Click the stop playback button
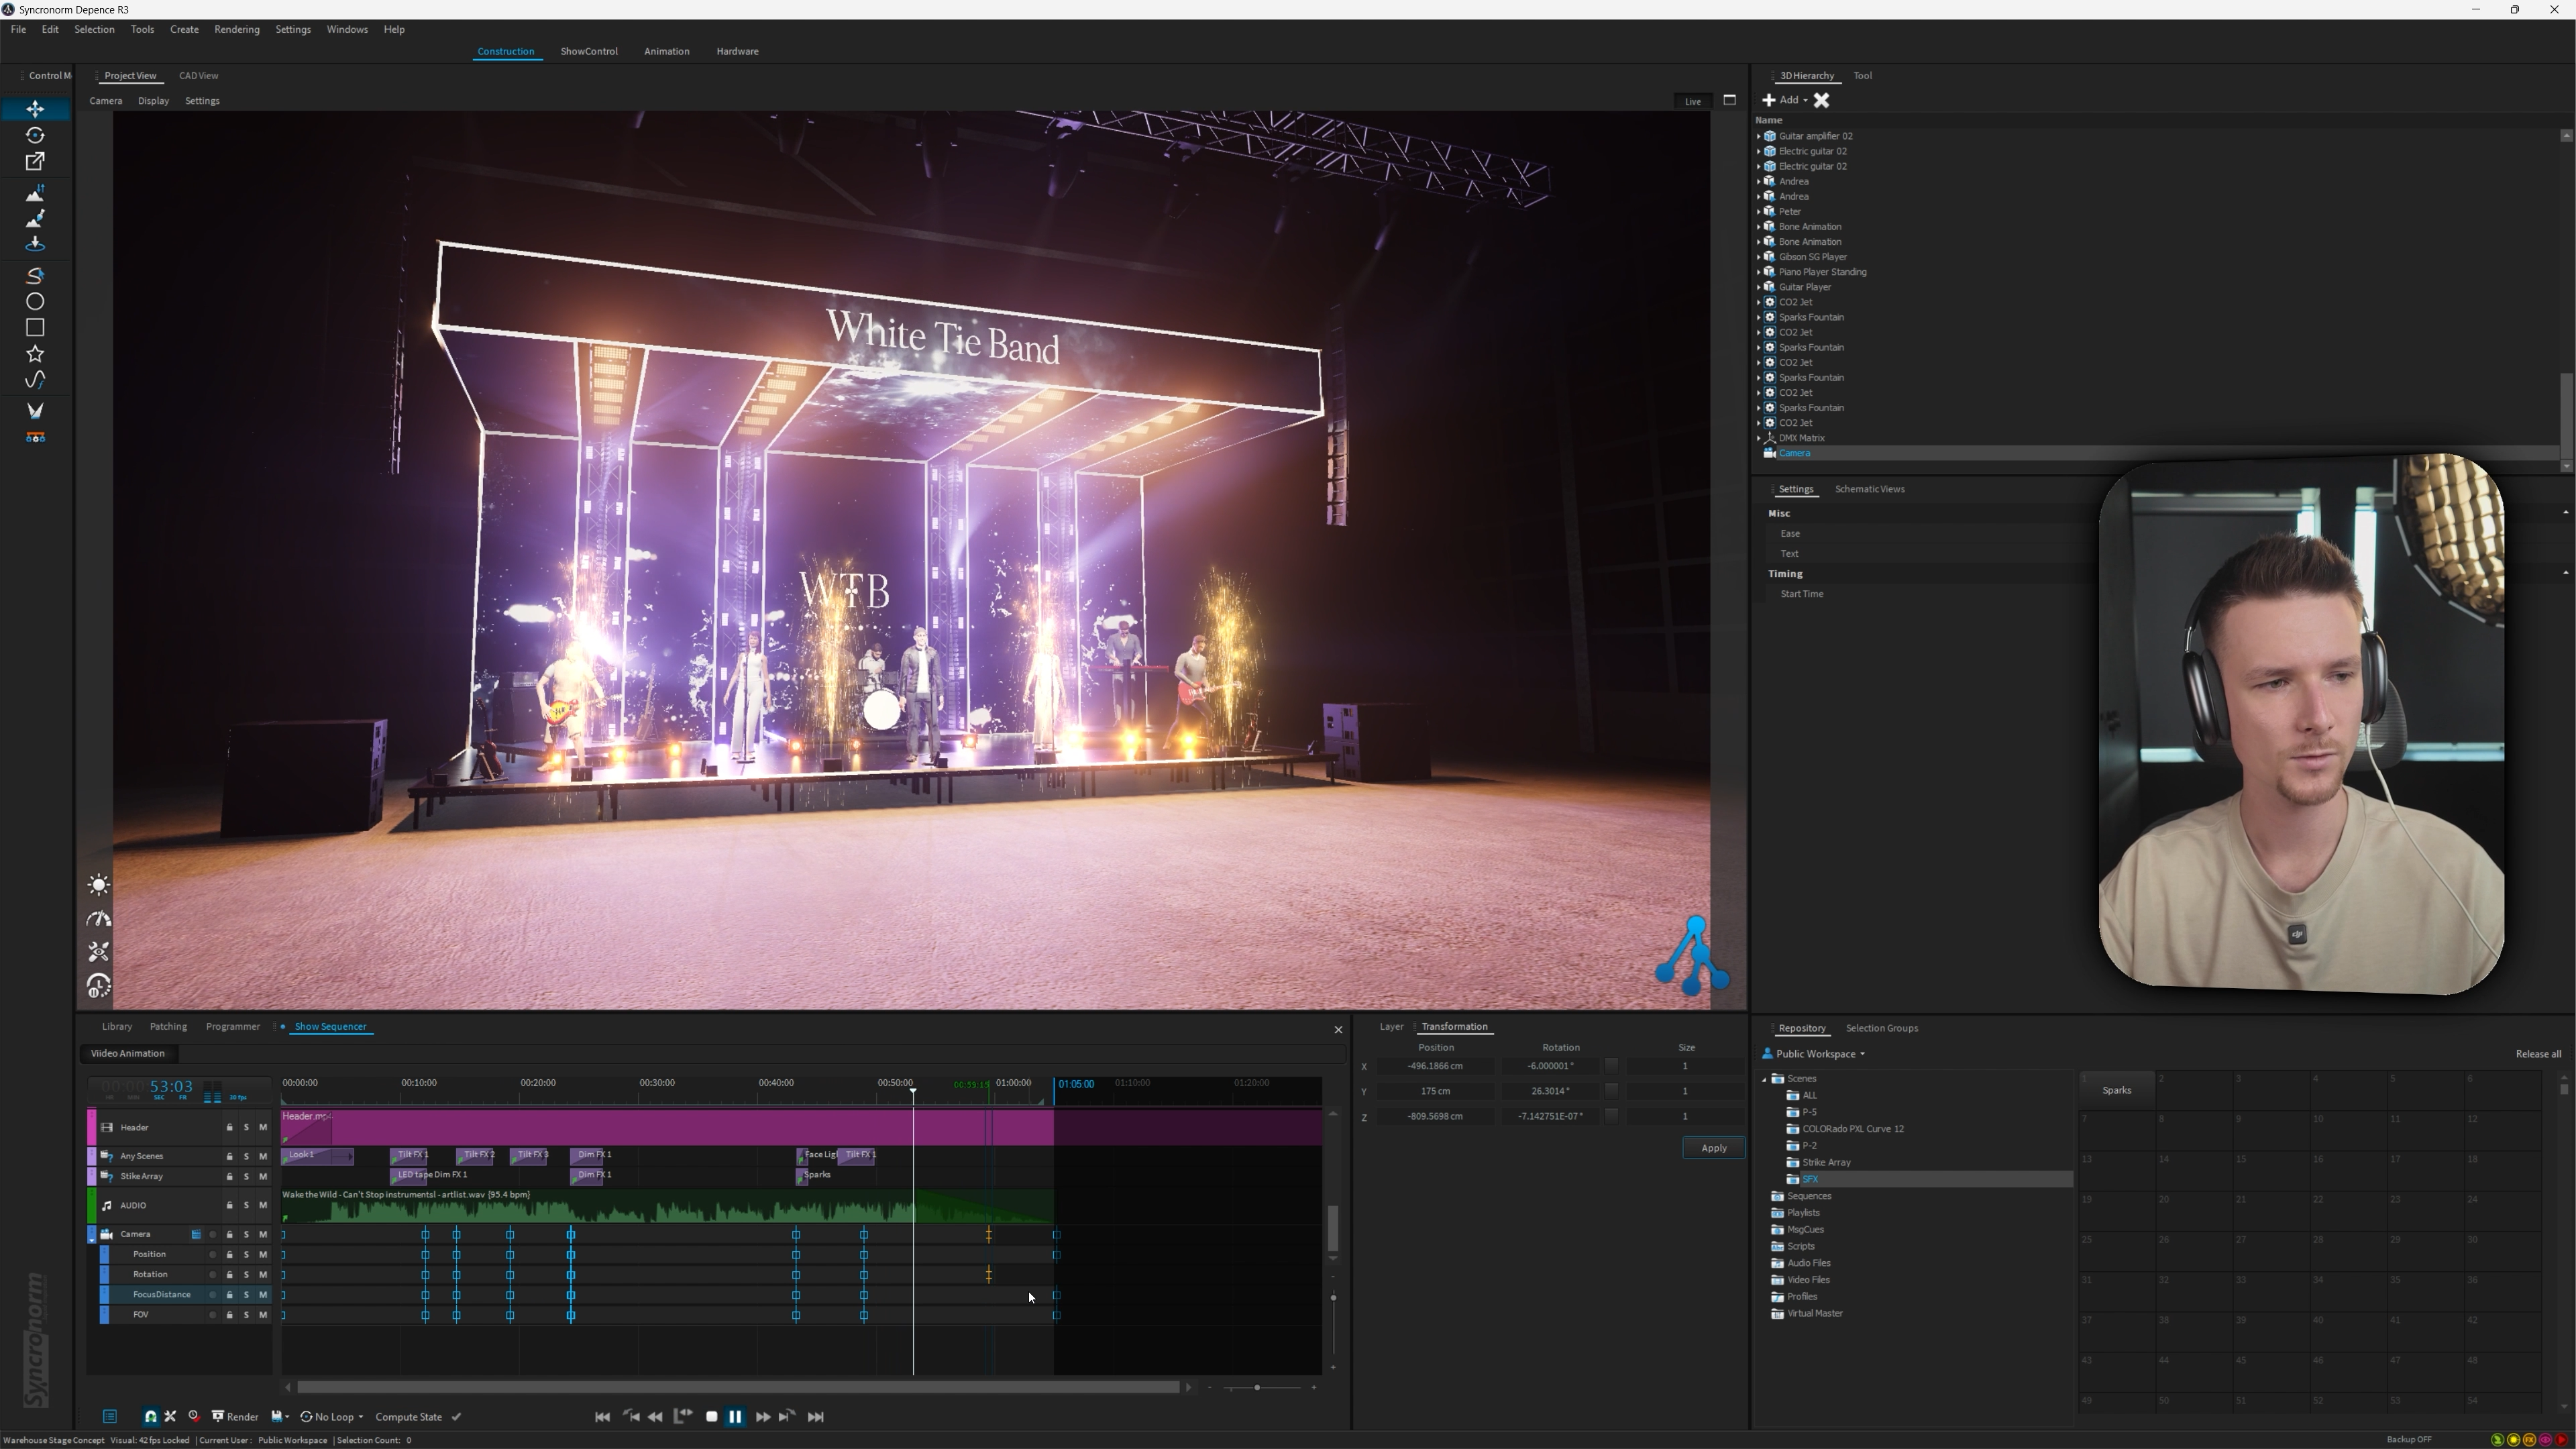 (711, 1416)
